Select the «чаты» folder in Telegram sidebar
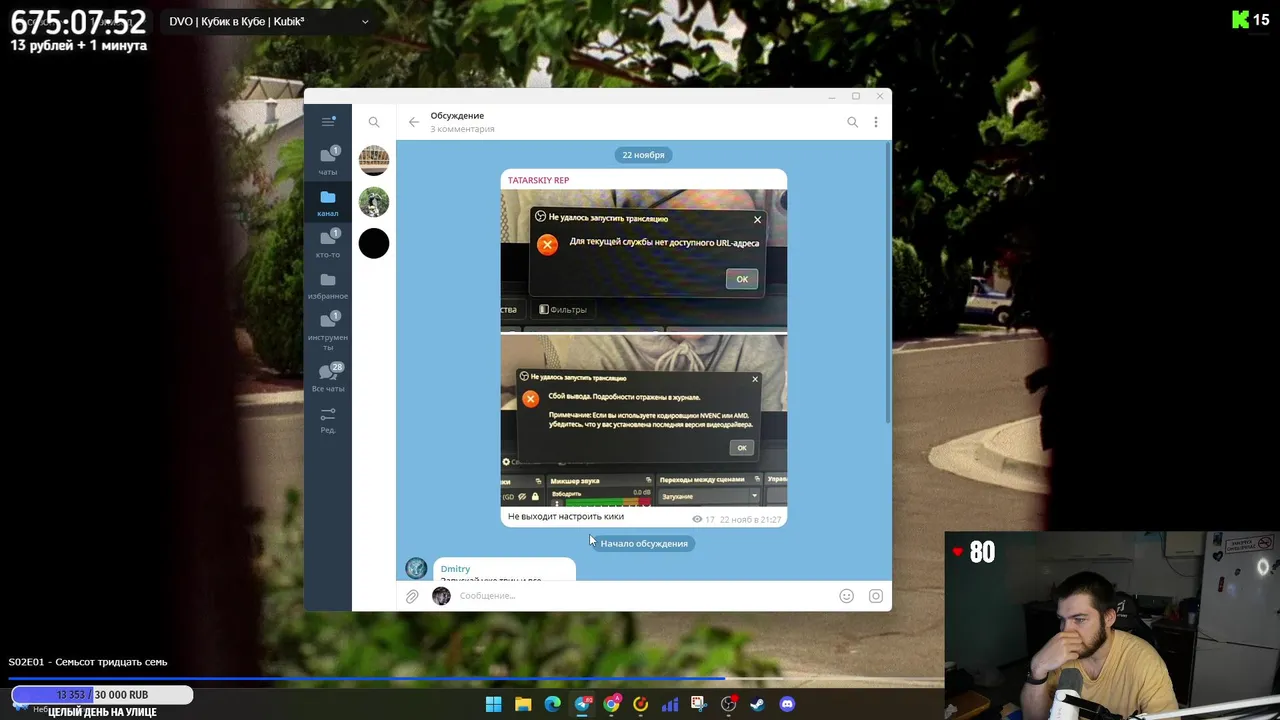 [328, 160]
